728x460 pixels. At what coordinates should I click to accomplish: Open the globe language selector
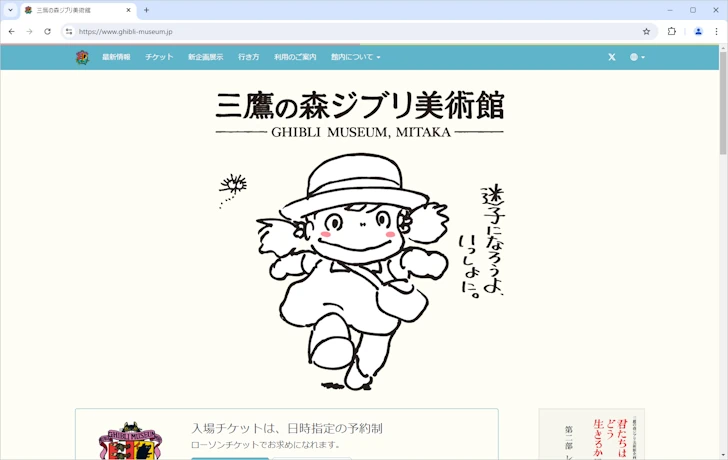pos(637,57)
